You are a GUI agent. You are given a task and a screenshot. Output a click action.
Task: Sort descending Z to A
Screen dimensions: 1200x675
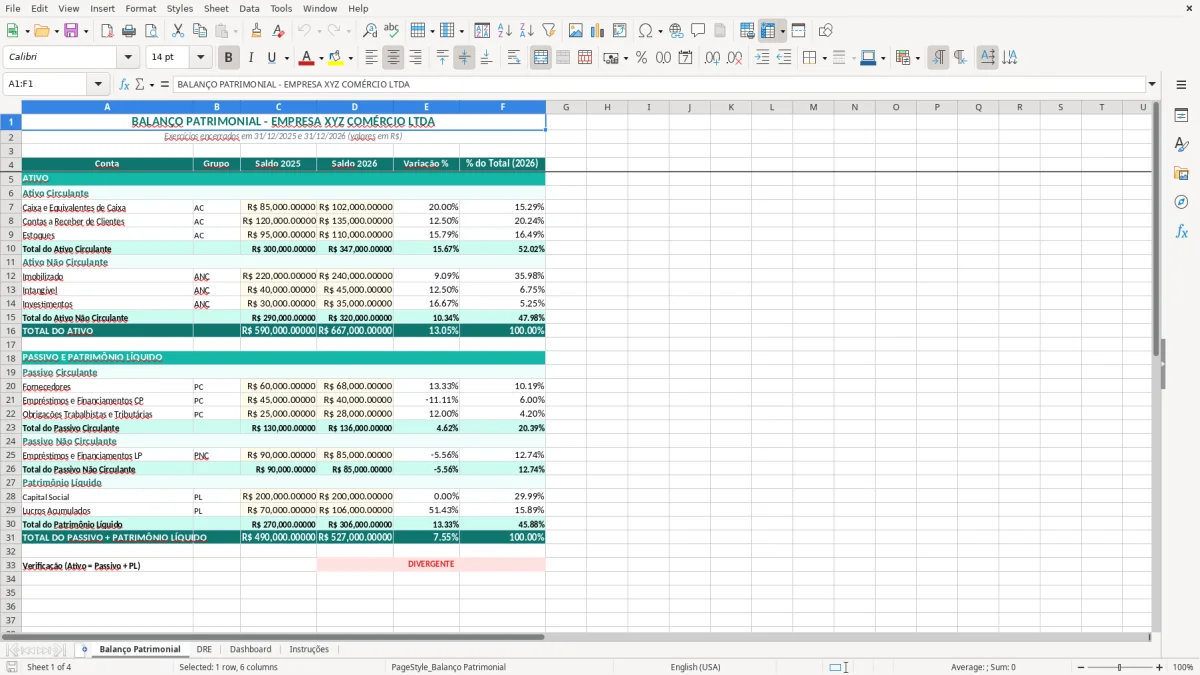(x=526, y=31)
